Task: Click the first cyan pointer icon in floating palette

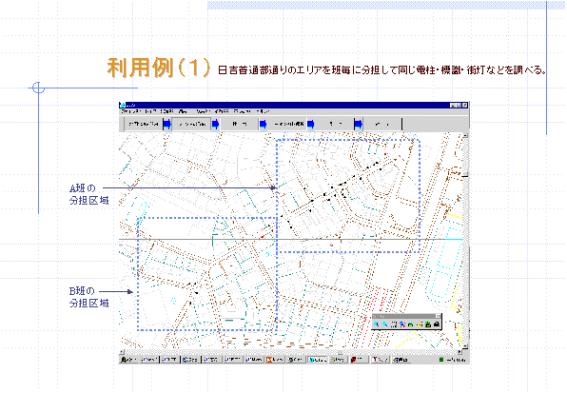Action: coord(376,324)
